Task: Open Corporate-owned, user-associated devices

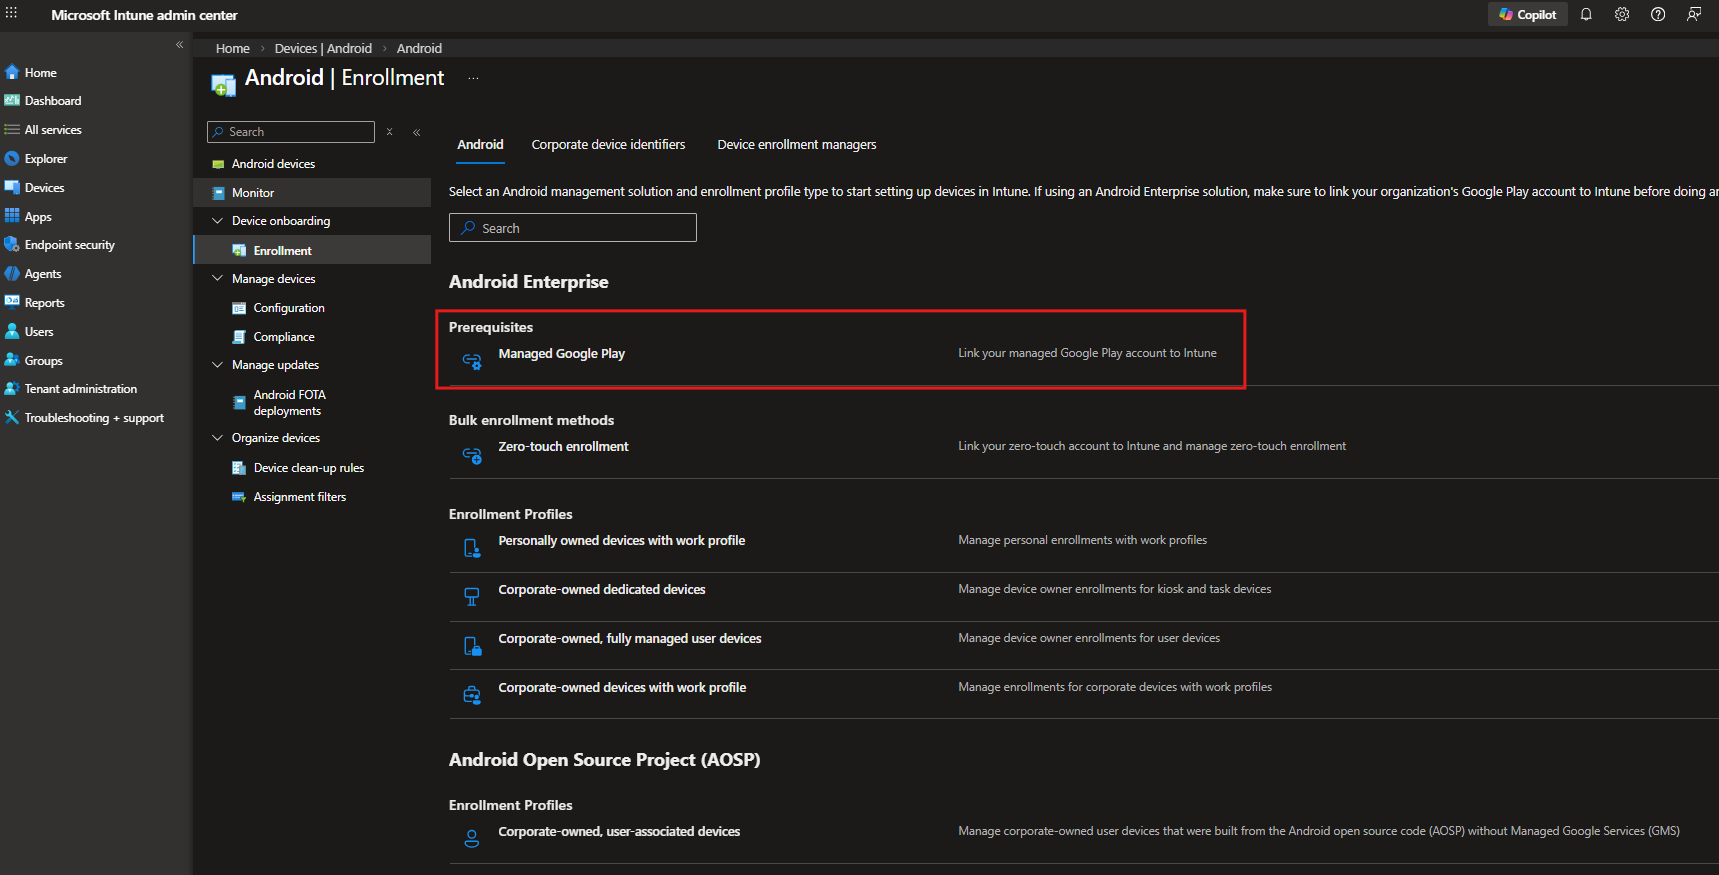Action: (x=619, y=832)
